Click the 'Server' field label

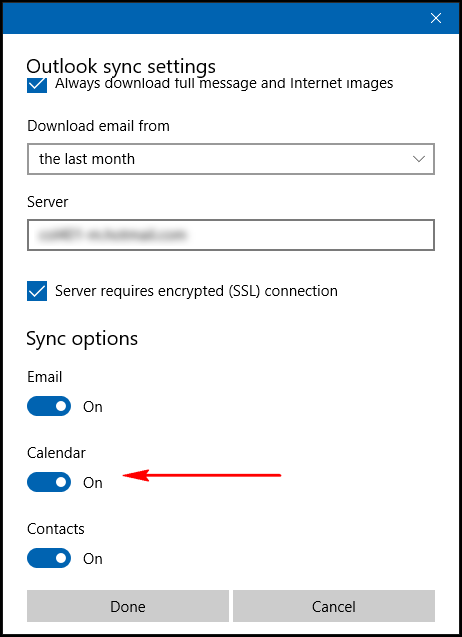coord(48,202)
